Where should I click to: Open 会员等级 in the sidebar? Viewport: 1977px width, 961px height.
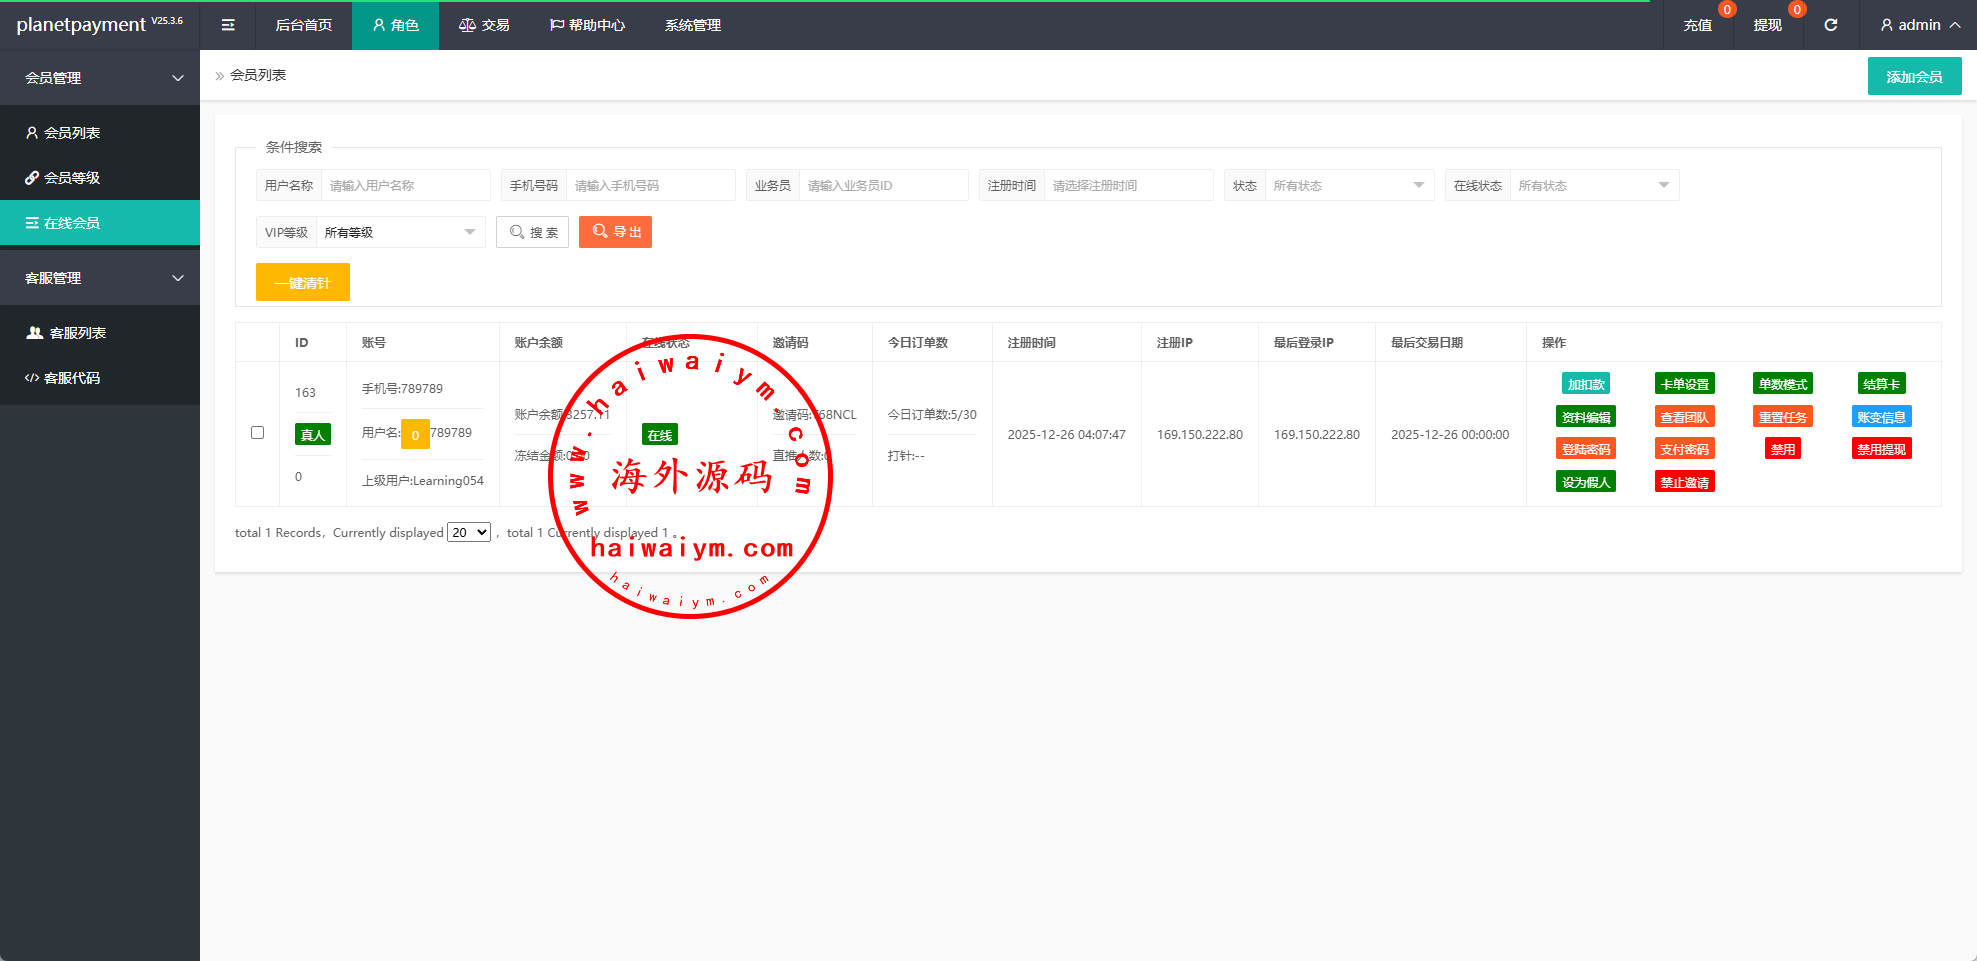point(72,178)
